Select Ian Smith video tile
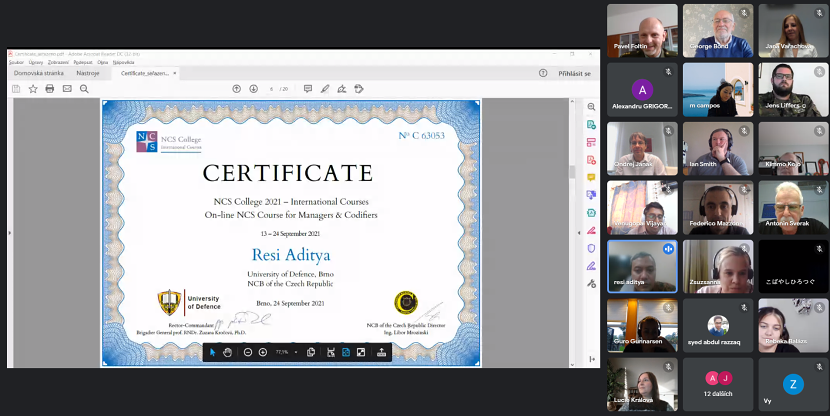The height and width of the screenshot is (416, 830). pos(718,149)
